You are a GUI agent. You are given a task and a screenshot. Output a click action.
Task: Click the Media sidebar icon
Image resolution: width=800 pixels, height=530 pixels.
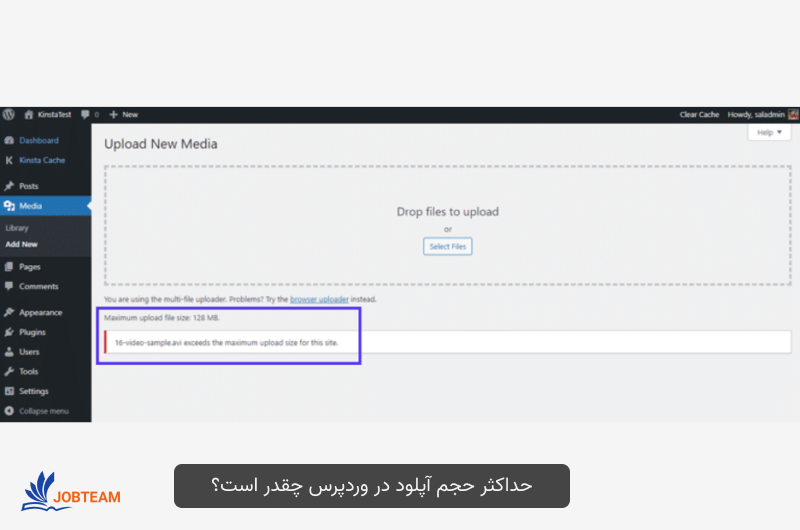click(x=9, y=206)
